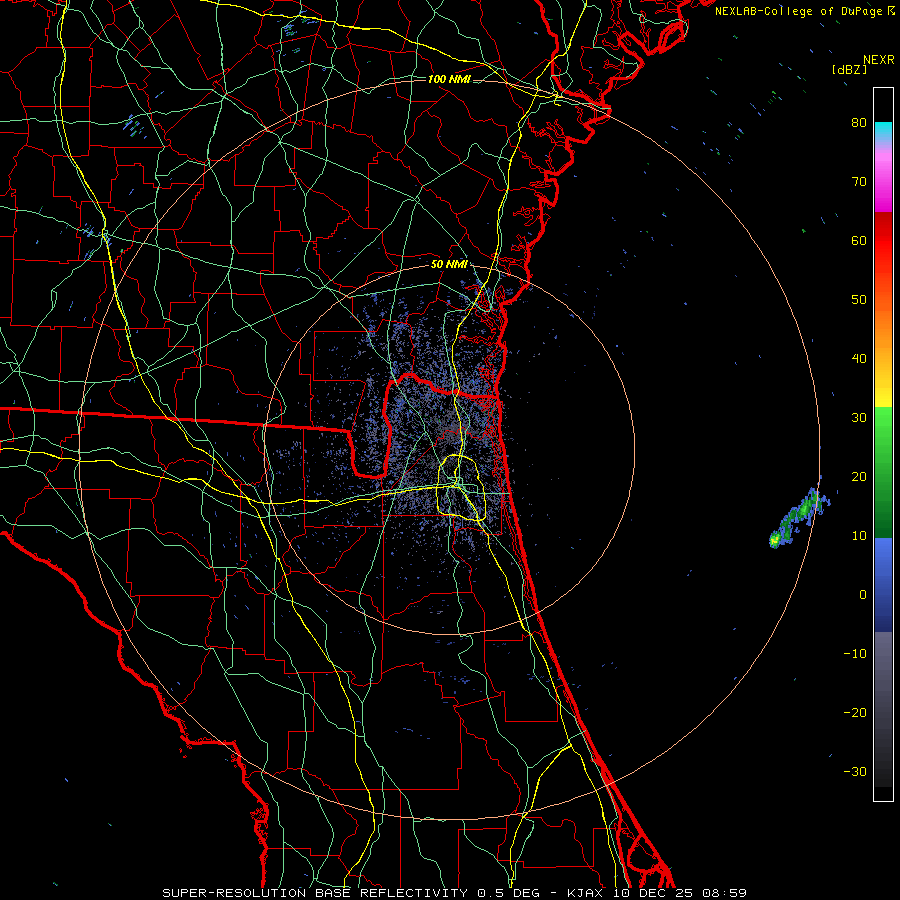Click the gray segment of the color bar
900x900 pixels.
click(883, 709)
